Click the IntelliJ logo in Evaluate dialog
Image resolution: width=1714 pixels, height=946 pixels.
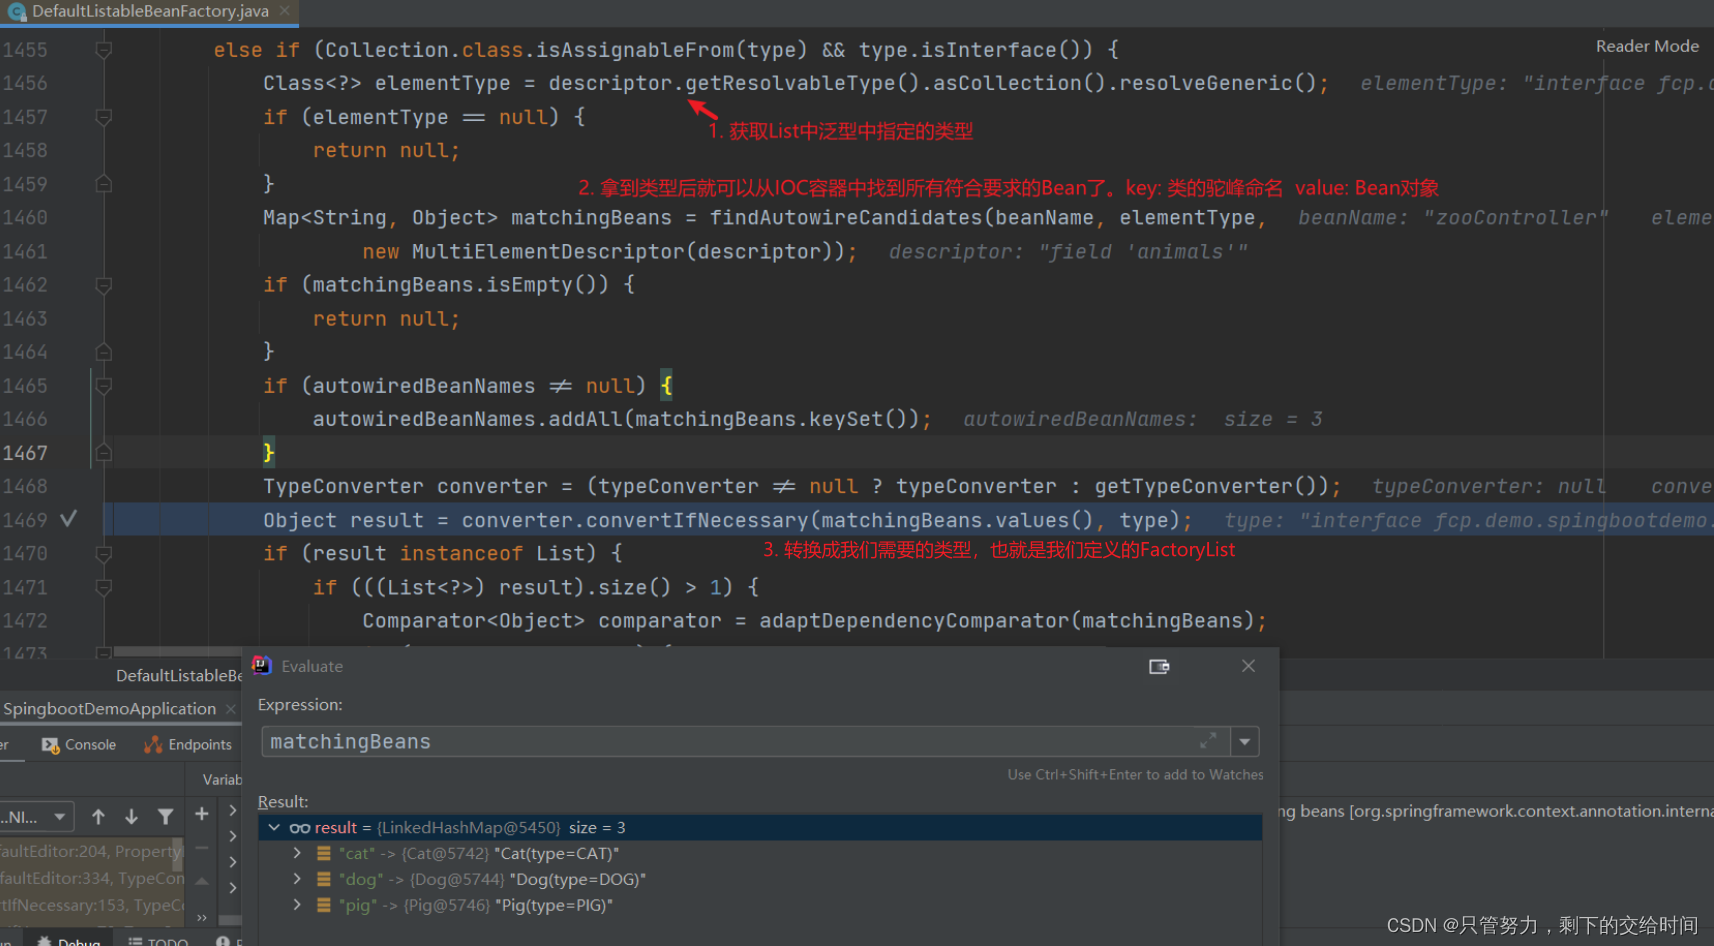262,665
